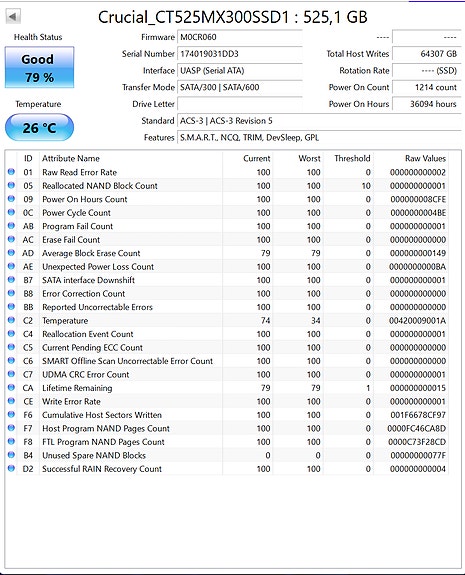Click the 26 °C temperature indicator
The width and height of the screenshot is (465, 575).
click(x=39, y=128)
